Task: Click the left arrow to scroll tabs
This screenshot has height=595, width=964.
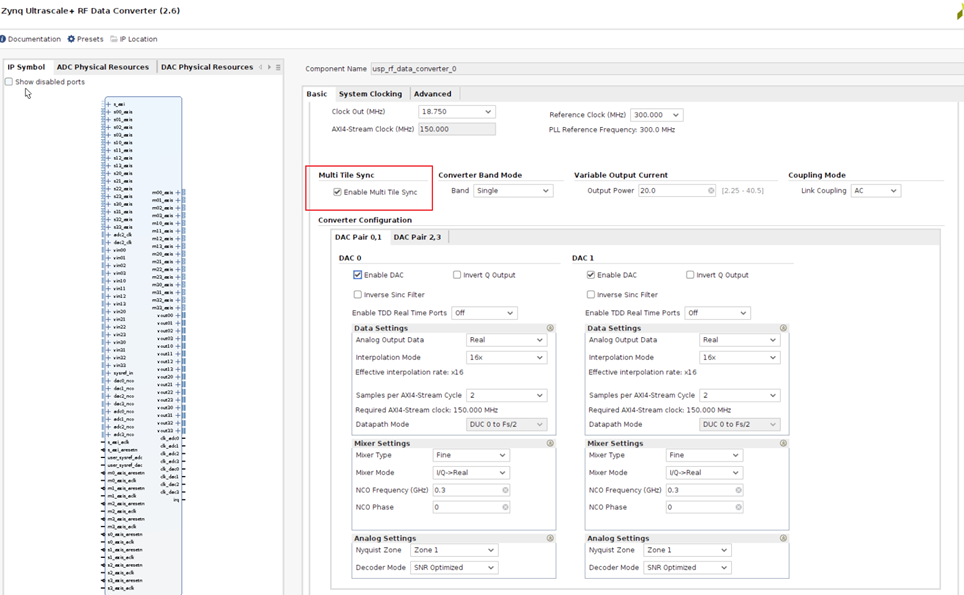Action: [261, 67]
